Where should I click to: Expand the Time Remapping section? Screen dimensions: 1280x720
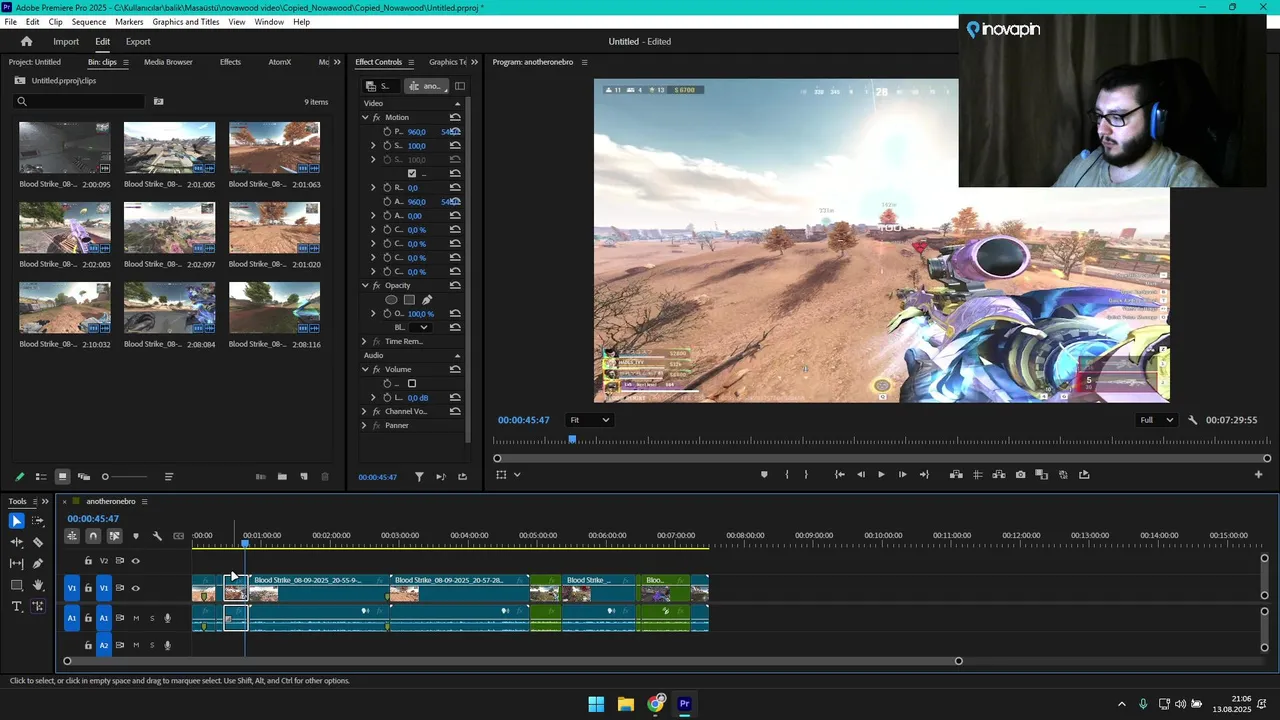coord(364,342)
